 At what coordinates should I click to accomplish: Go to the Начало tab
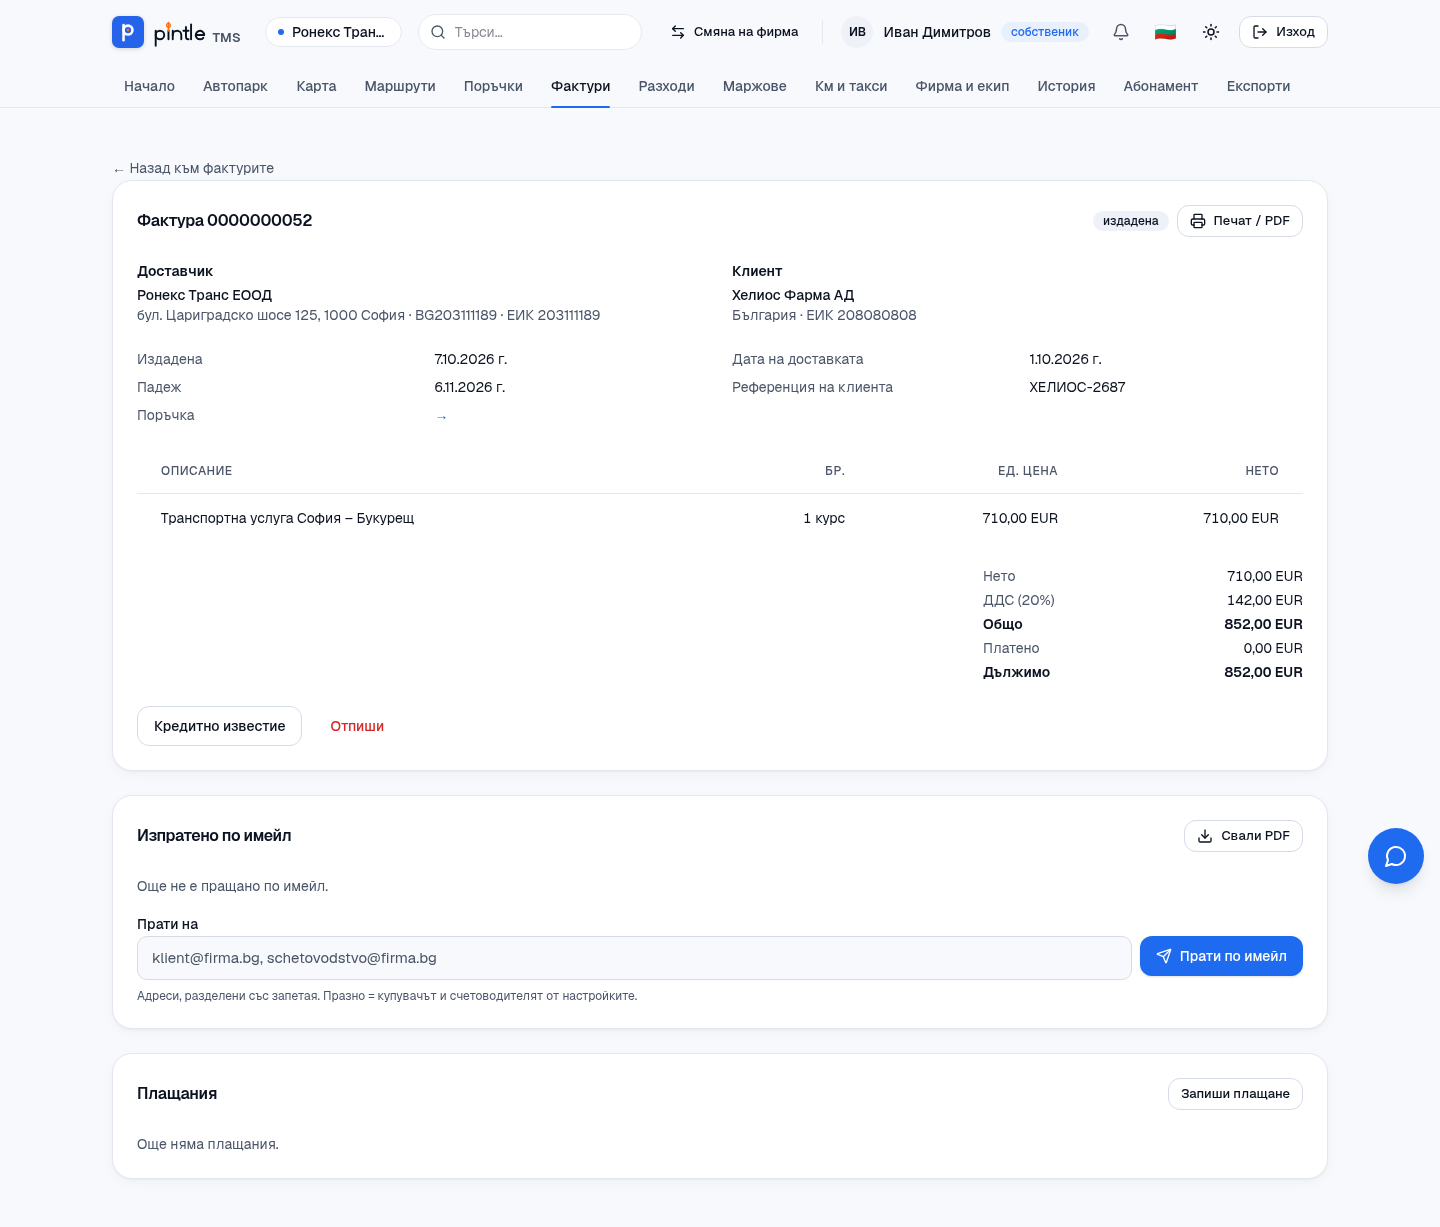(149, 86)
